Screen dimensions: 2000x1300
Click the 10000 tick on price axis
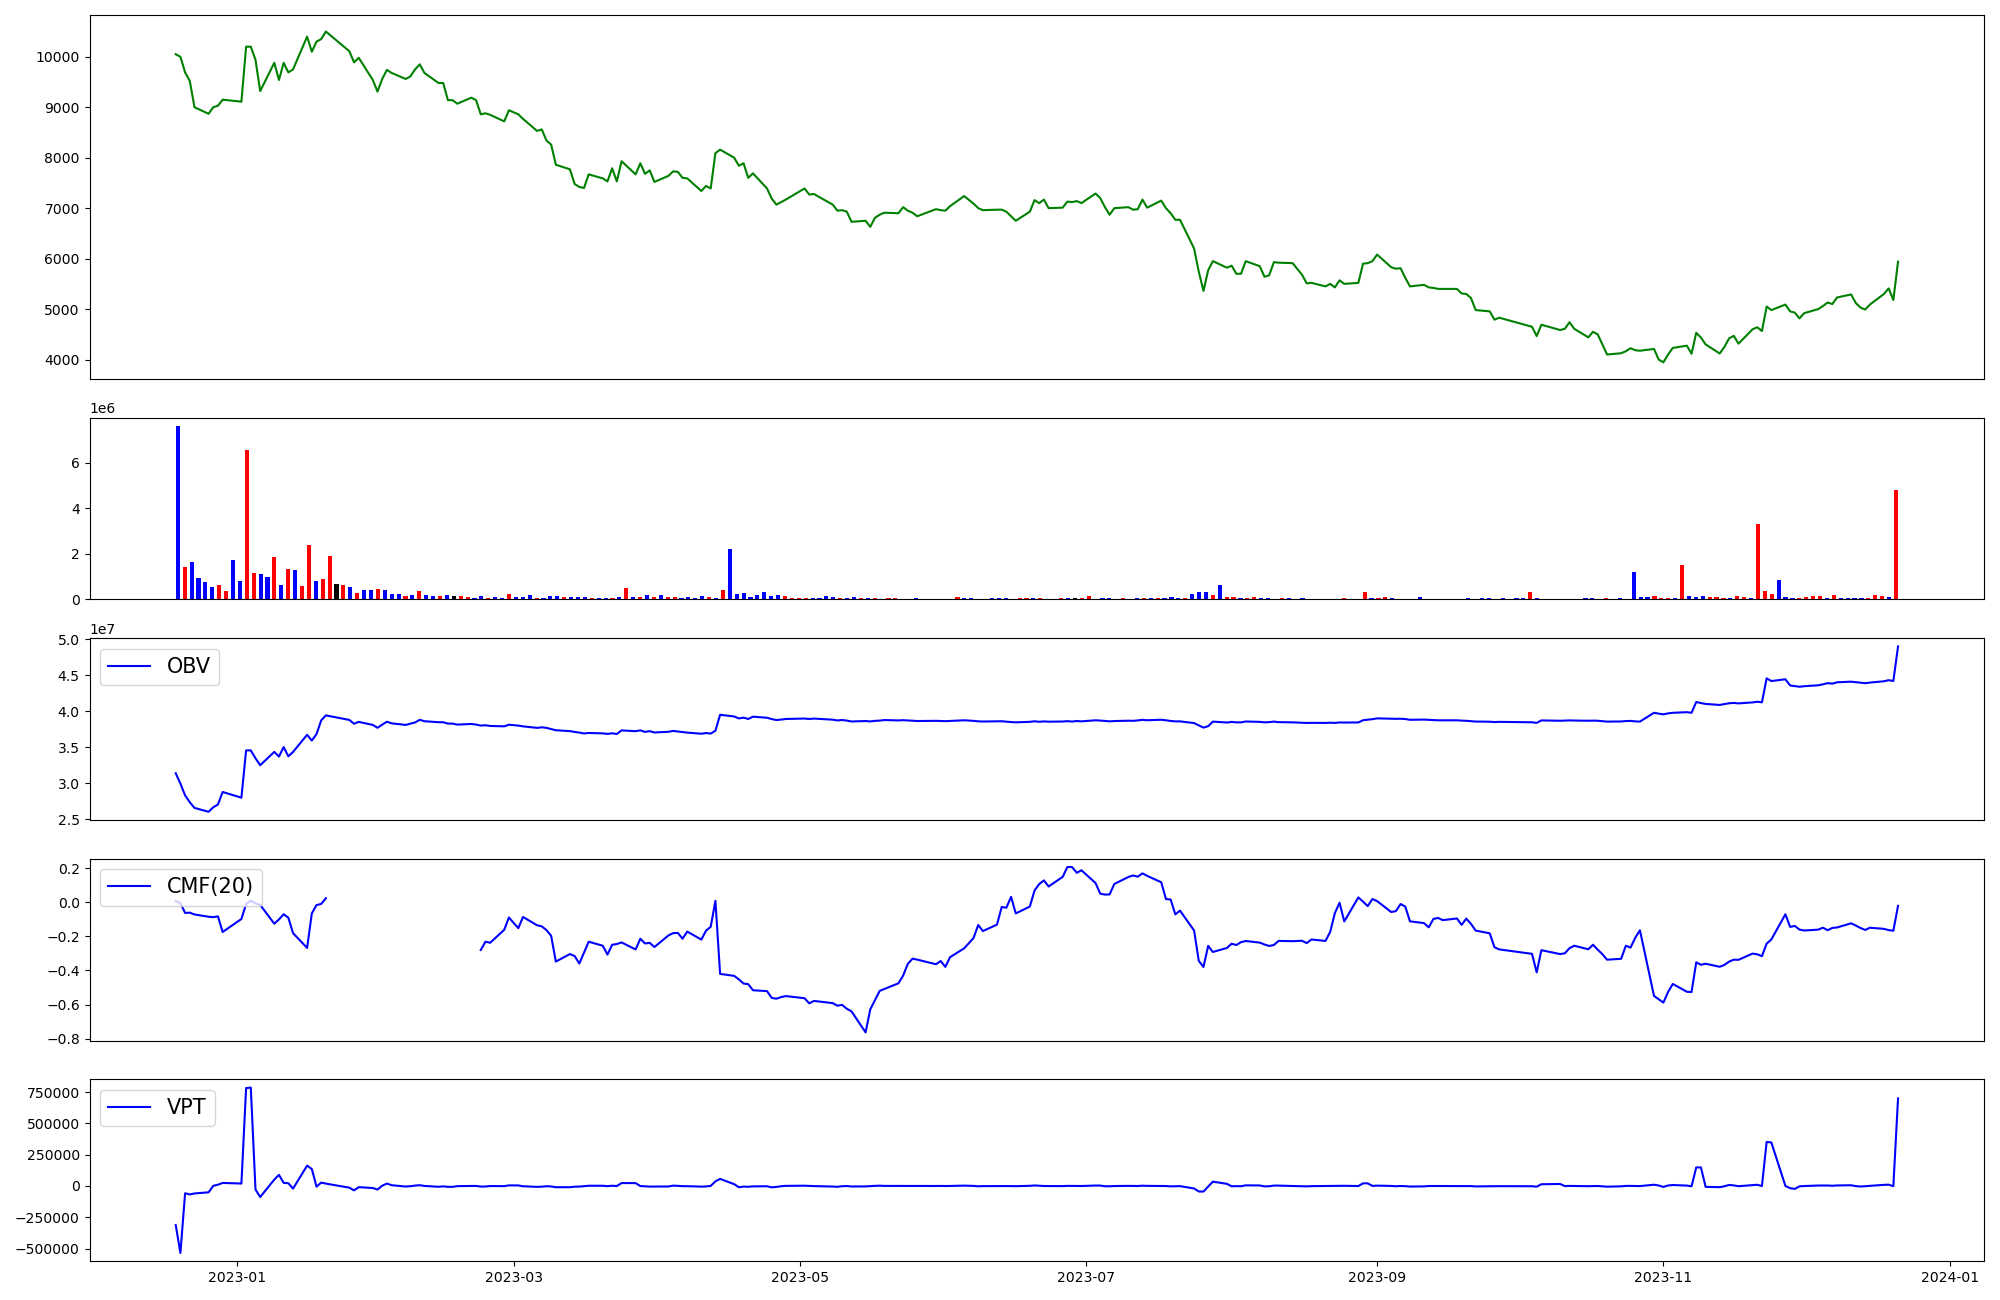click(x=57, y=57)
